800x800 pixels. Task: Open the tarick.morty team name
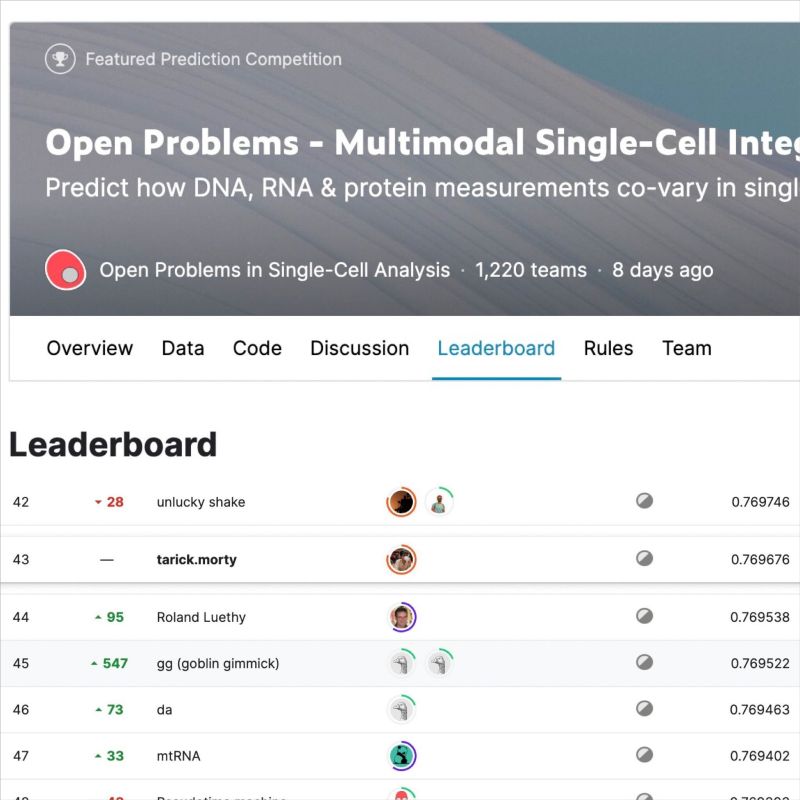point(196,560)
